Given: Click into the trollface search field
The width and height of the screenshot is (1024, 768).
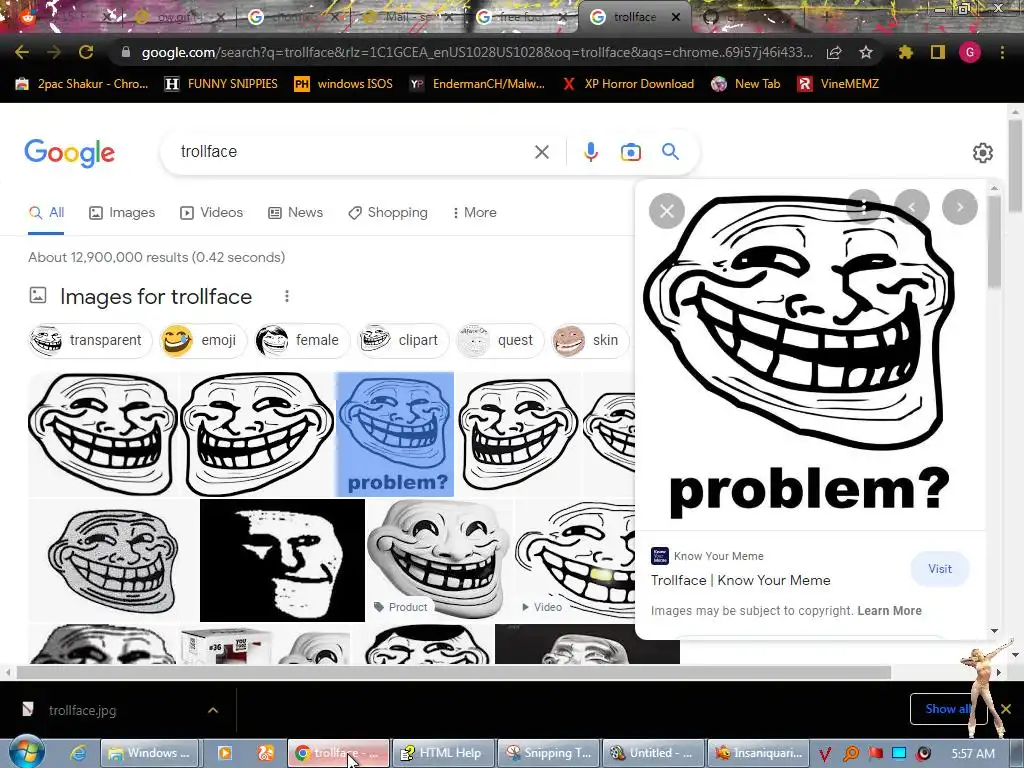Looking at the screenshot, I should point(353,152).
